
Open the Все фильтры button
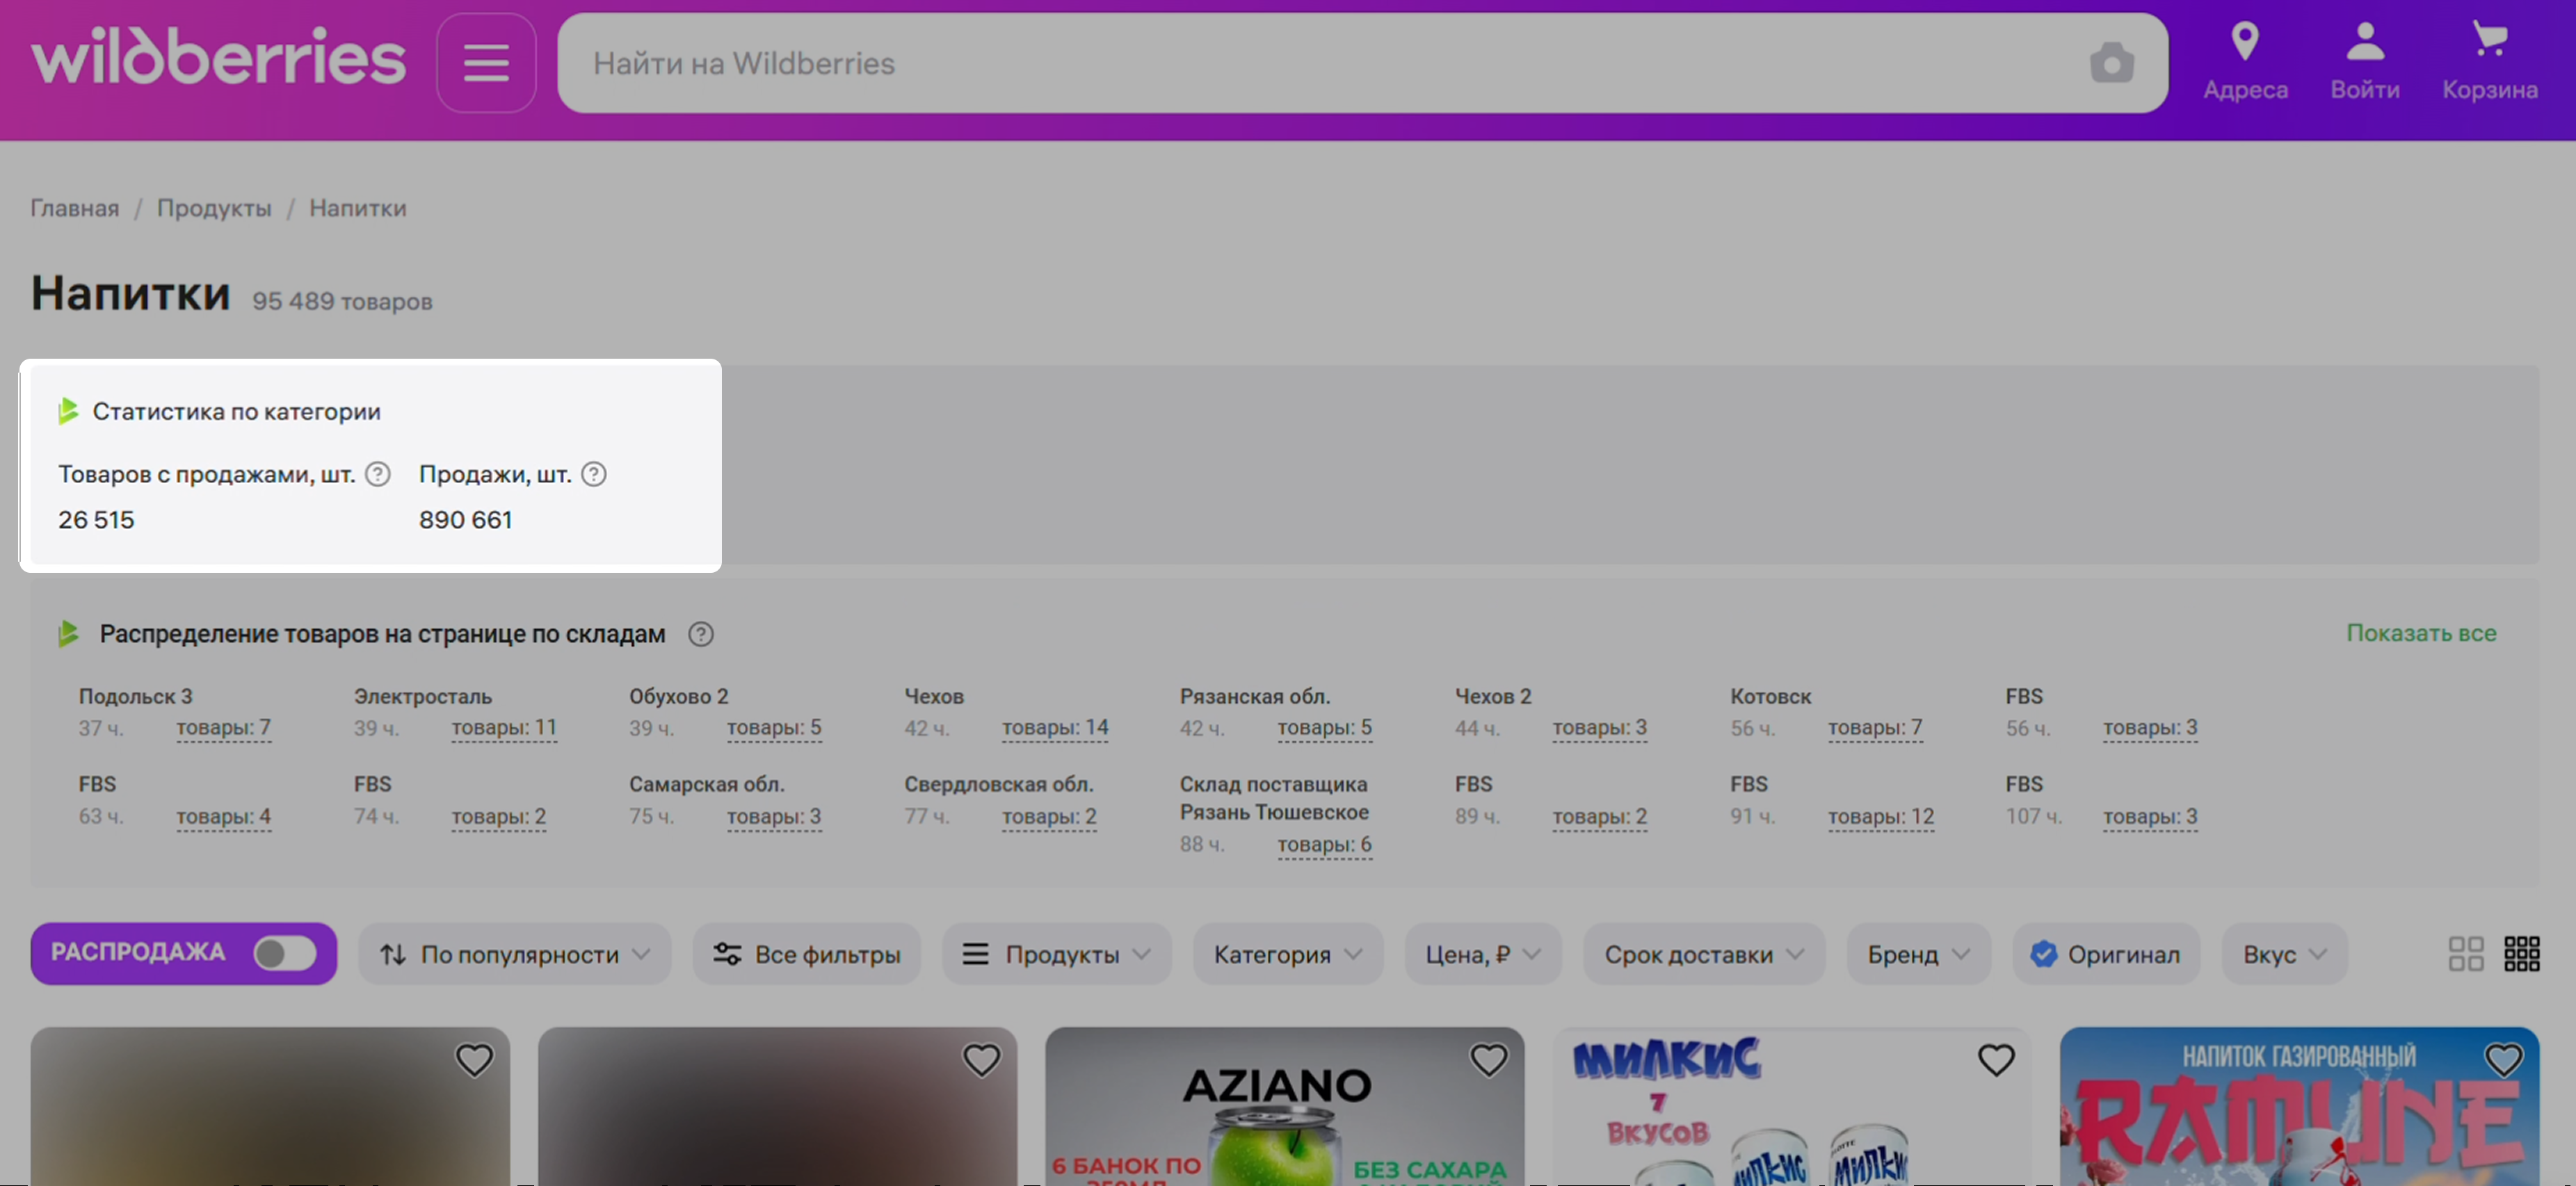click(x=806, y=954)
